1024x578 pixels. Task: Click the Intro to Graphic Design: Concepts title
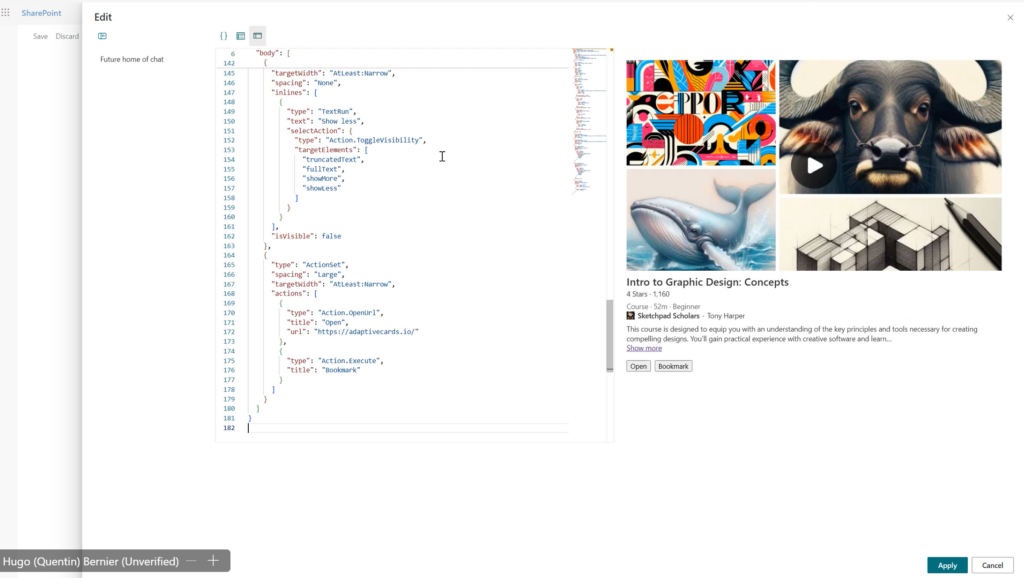pyautogui.click(x=707, y=282)
